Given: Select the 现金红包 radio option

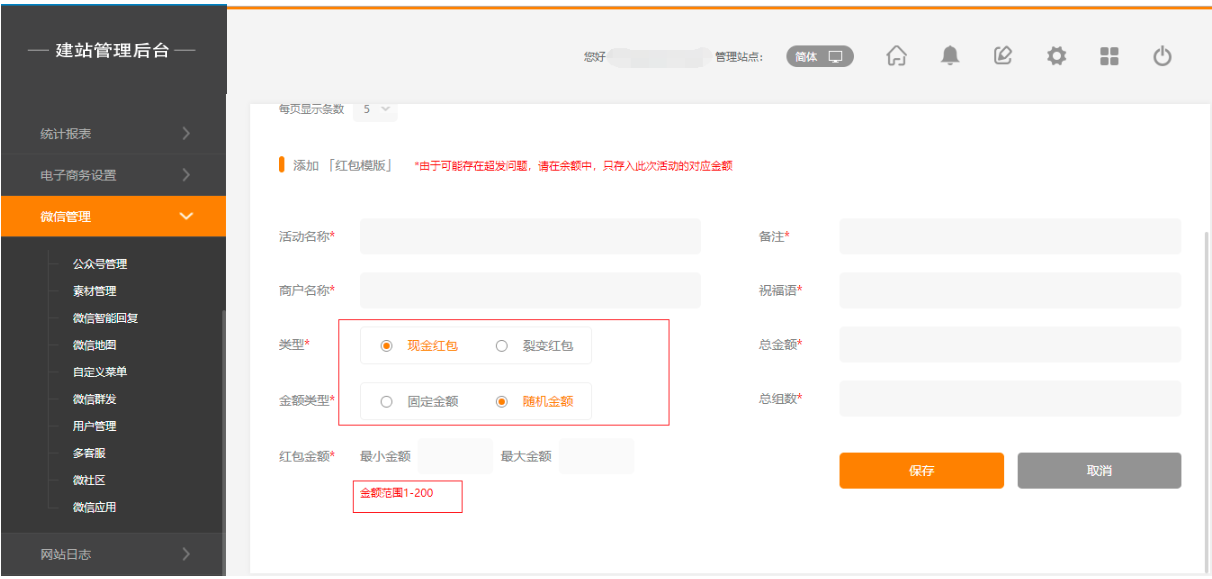Looking at the screenshot, I should tap(386, 346).
